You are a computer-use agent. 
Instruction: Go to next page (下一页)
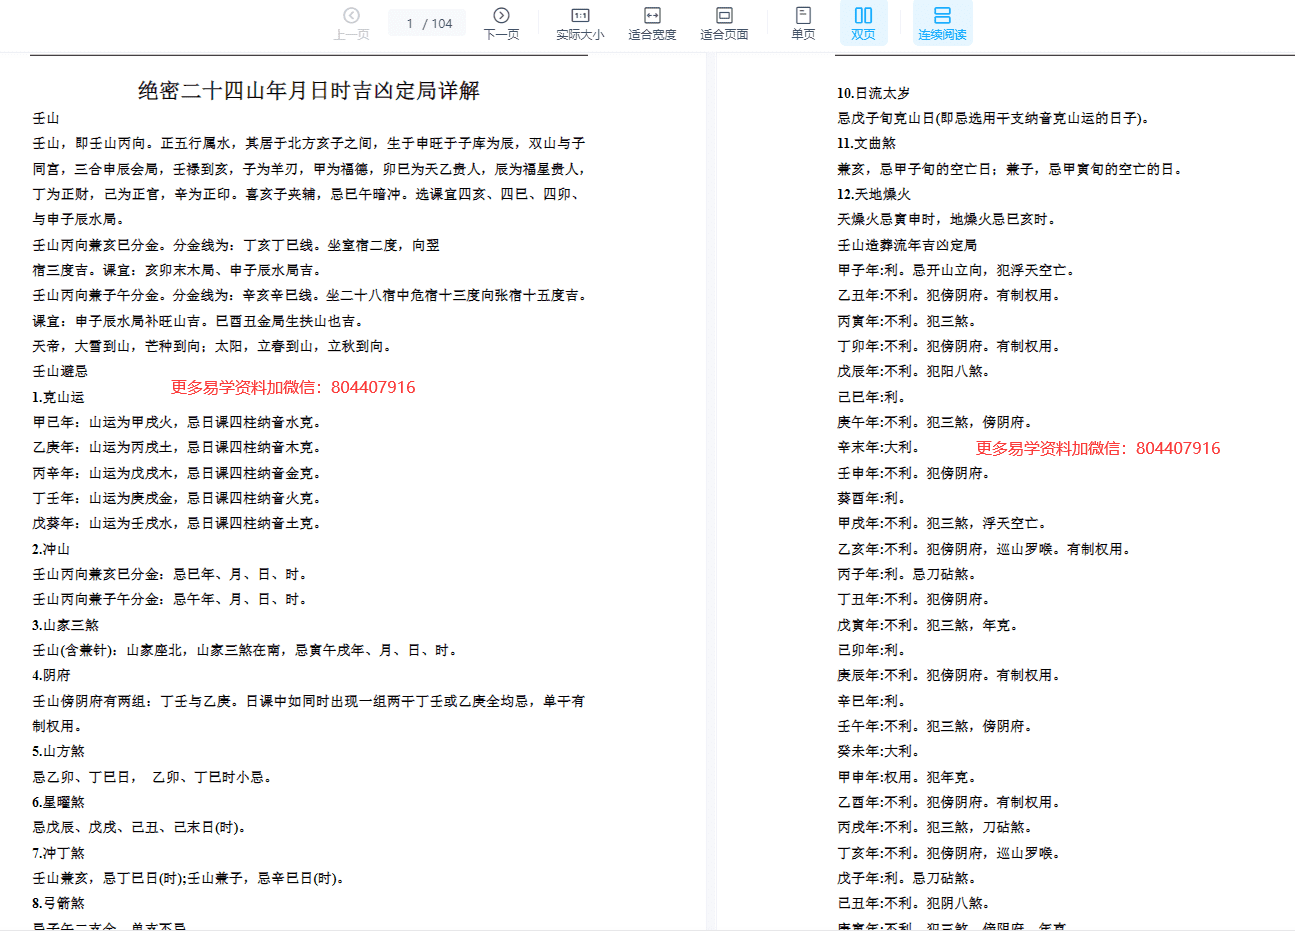pyautogui.click(x=501, y=23)
